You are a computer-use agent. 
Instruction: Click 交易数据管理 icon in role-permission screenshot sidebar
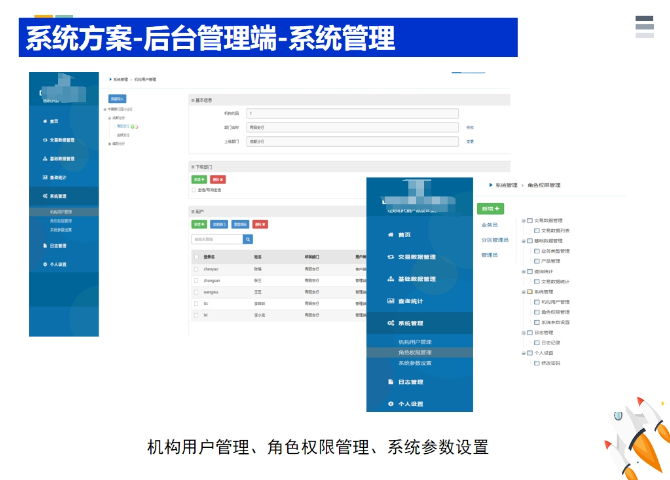point(390,257)
